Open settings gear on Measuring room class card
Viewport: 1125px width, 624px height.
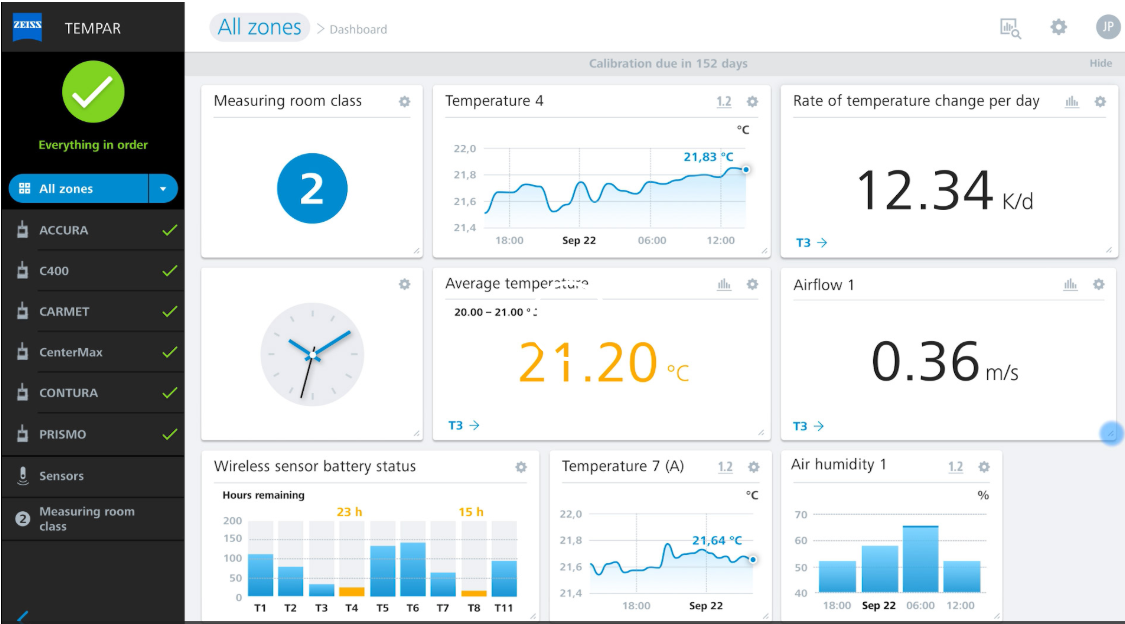click(x=405, y=102)
